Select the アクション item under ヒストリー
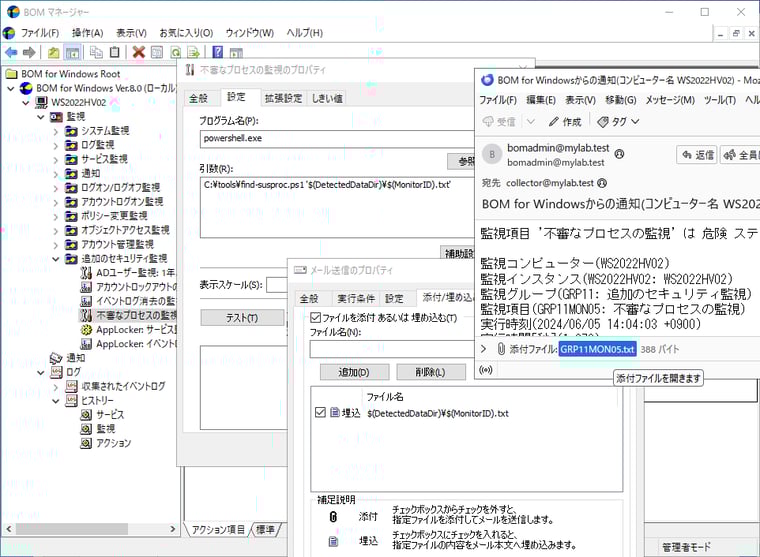Screen dimensions: 760x557 (113, 443)
